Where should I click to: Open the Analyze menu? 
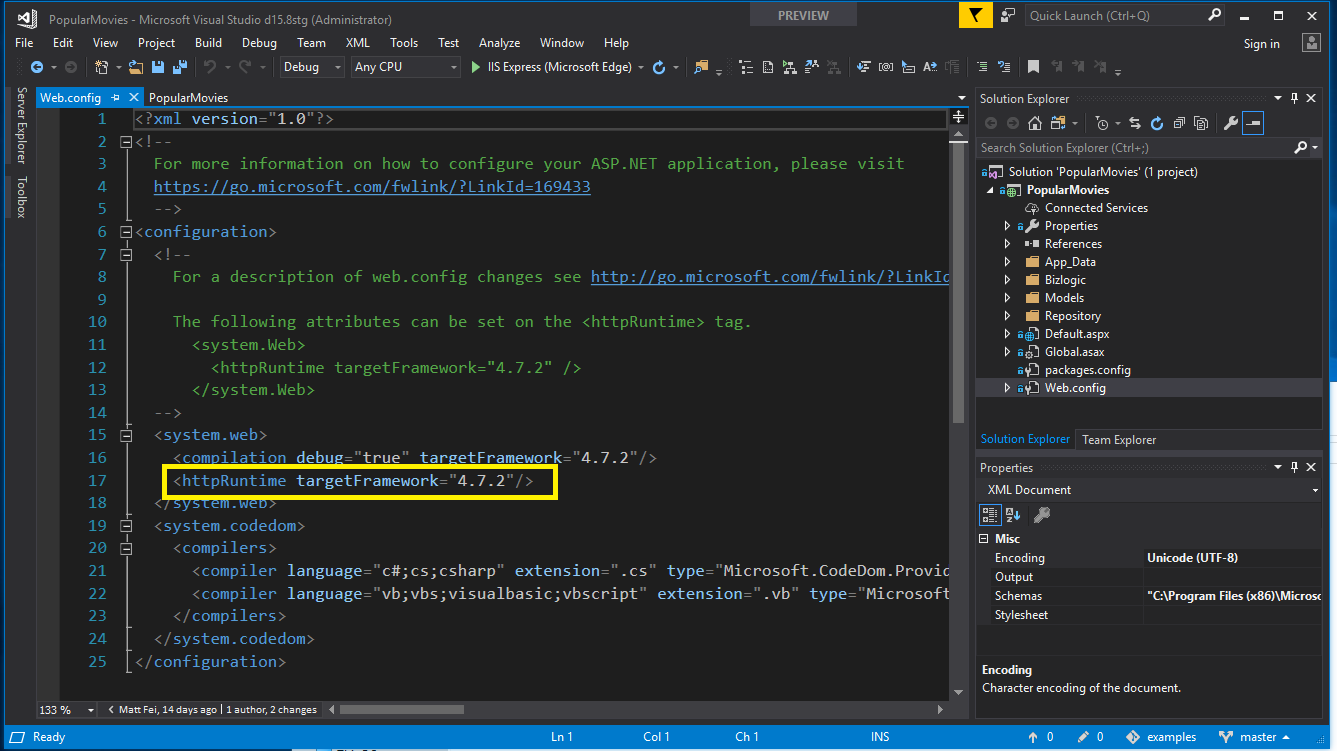(x=499, y=42)
